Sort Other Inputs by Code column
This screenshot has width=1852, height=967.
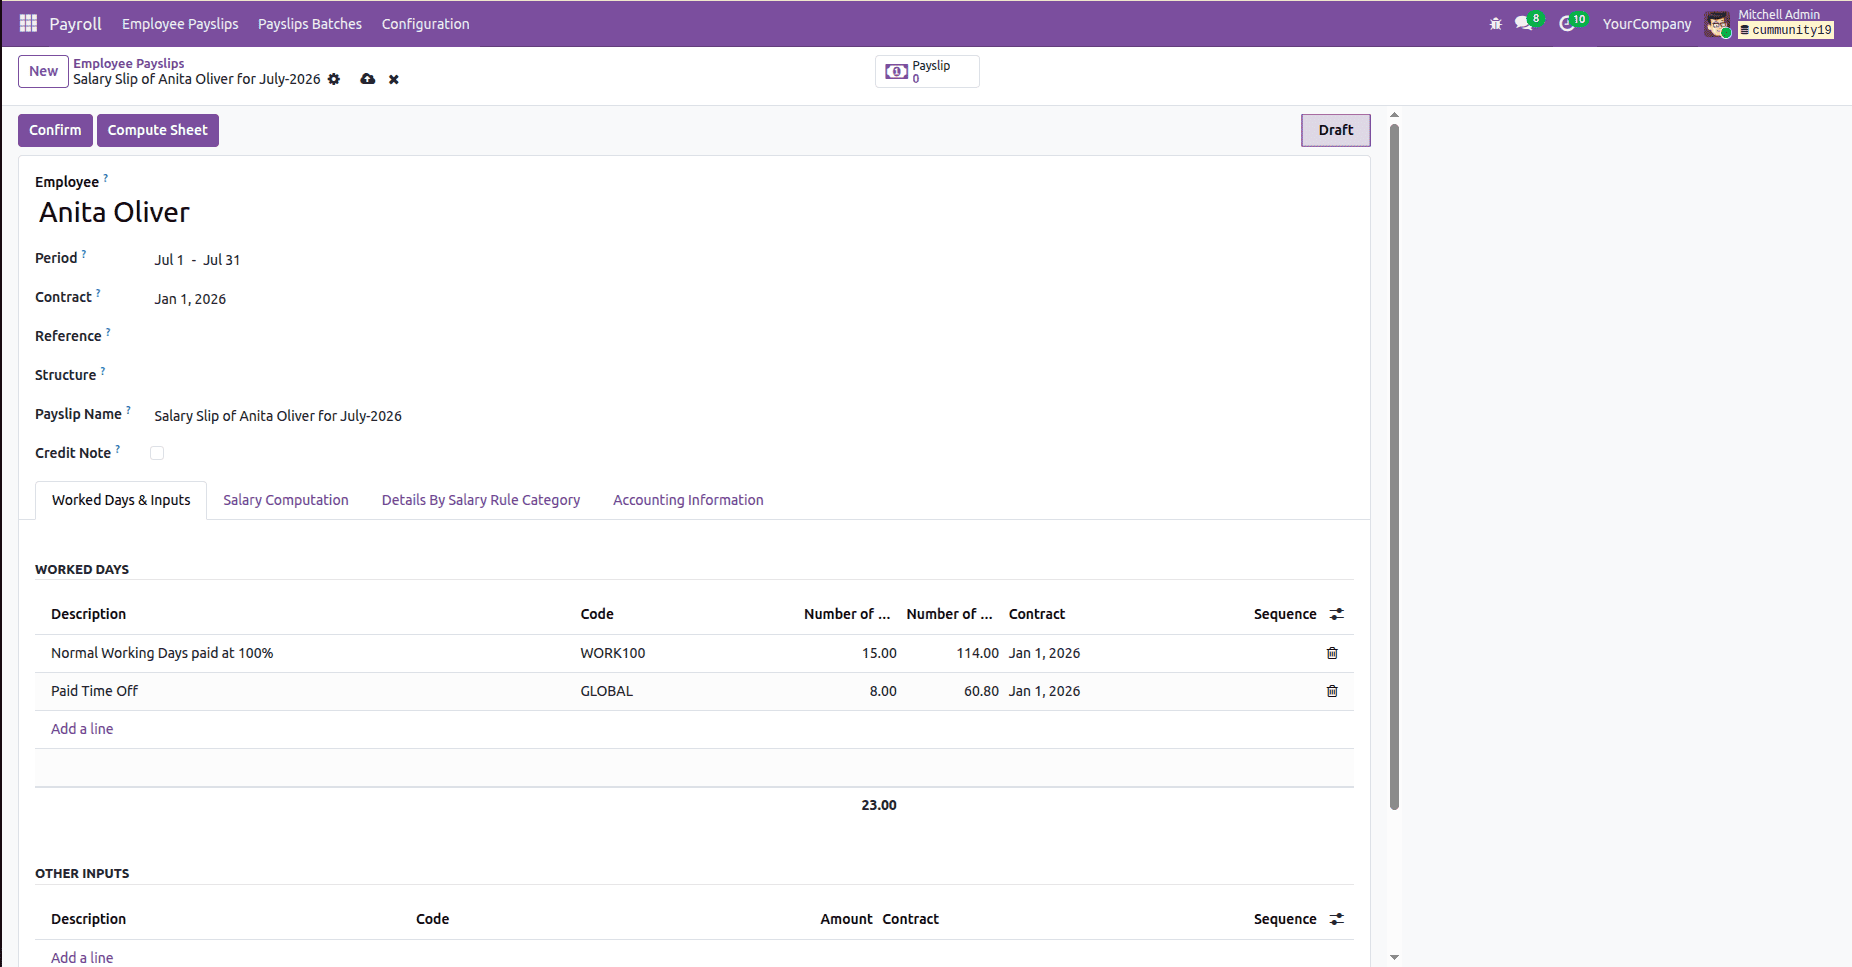(432, 919)
